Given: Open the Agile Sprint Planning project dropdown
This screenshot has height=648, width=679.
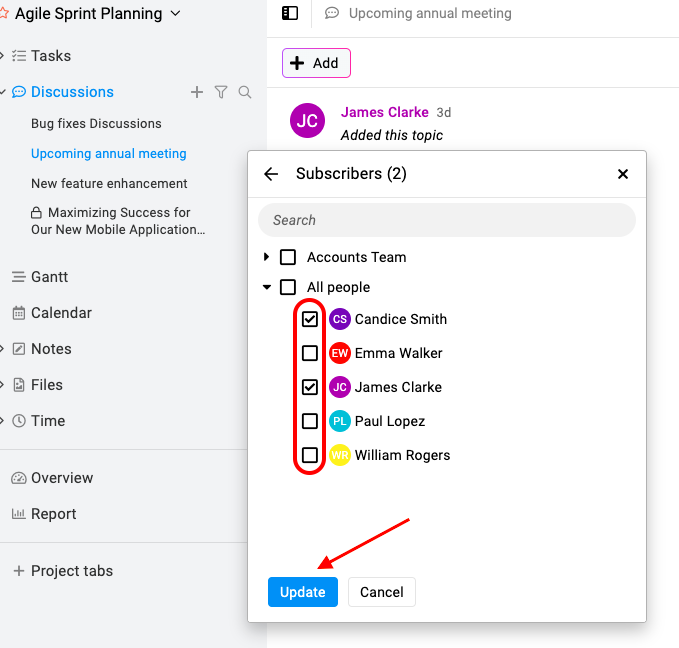Looking at the screenshot, I should [x=175, y=13].
